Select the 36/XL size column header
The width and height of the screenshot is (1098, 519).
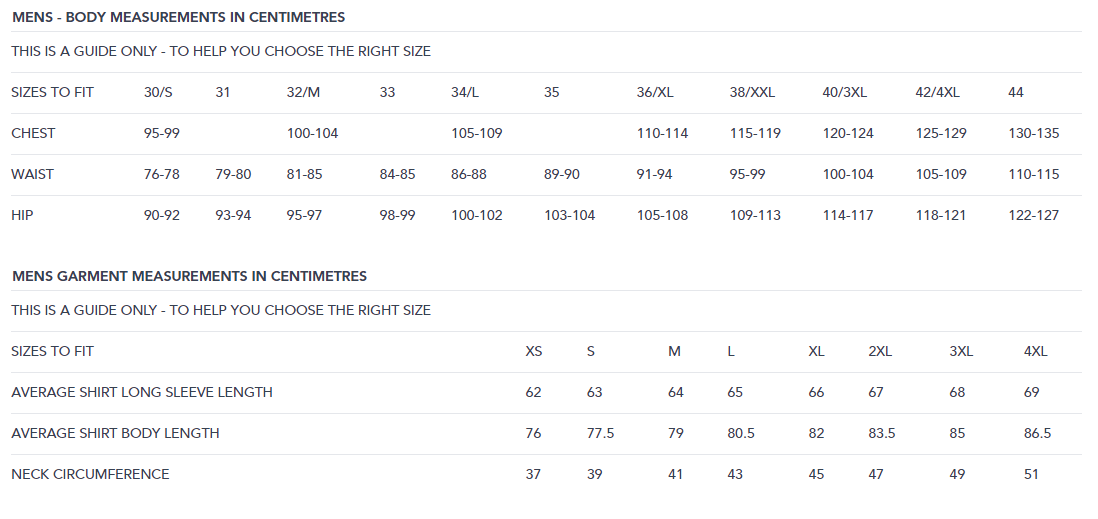655,92
